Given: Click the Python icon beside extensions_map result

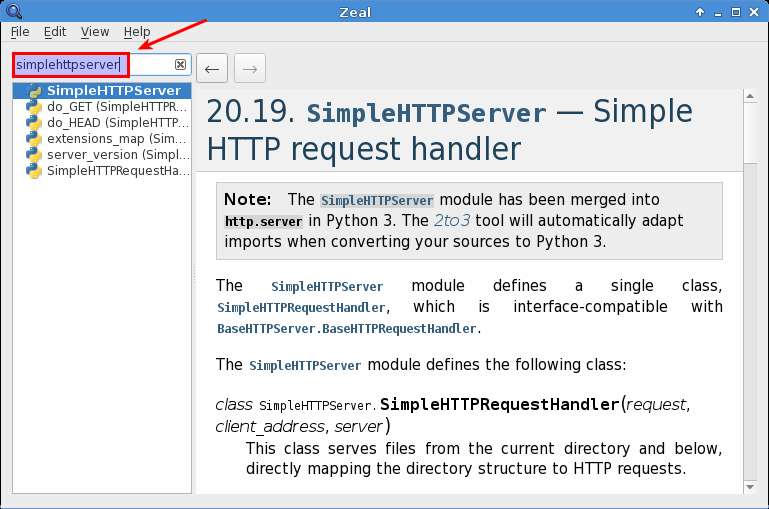Looking at the screenshot, I should pyautogui.click(x=34, y=139).
